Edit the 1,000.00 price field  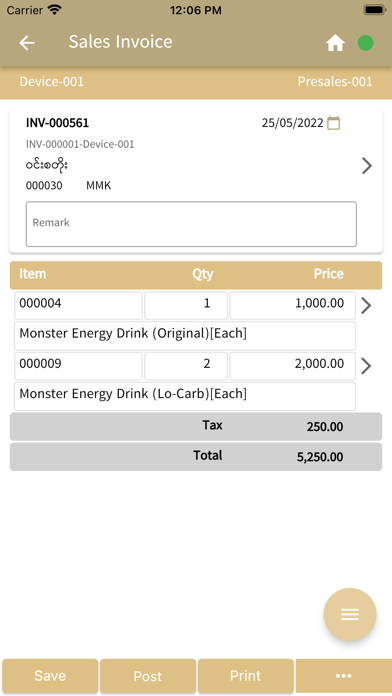[293, 305]
